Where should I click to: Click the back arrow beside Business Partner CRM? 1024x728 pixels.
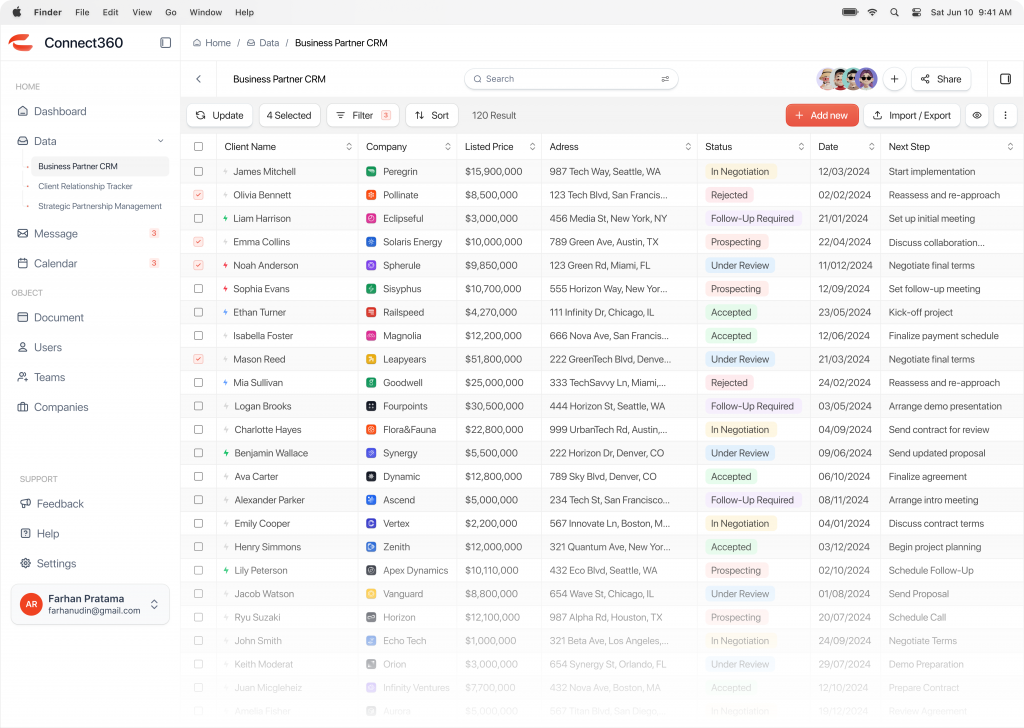coord(198,79)
